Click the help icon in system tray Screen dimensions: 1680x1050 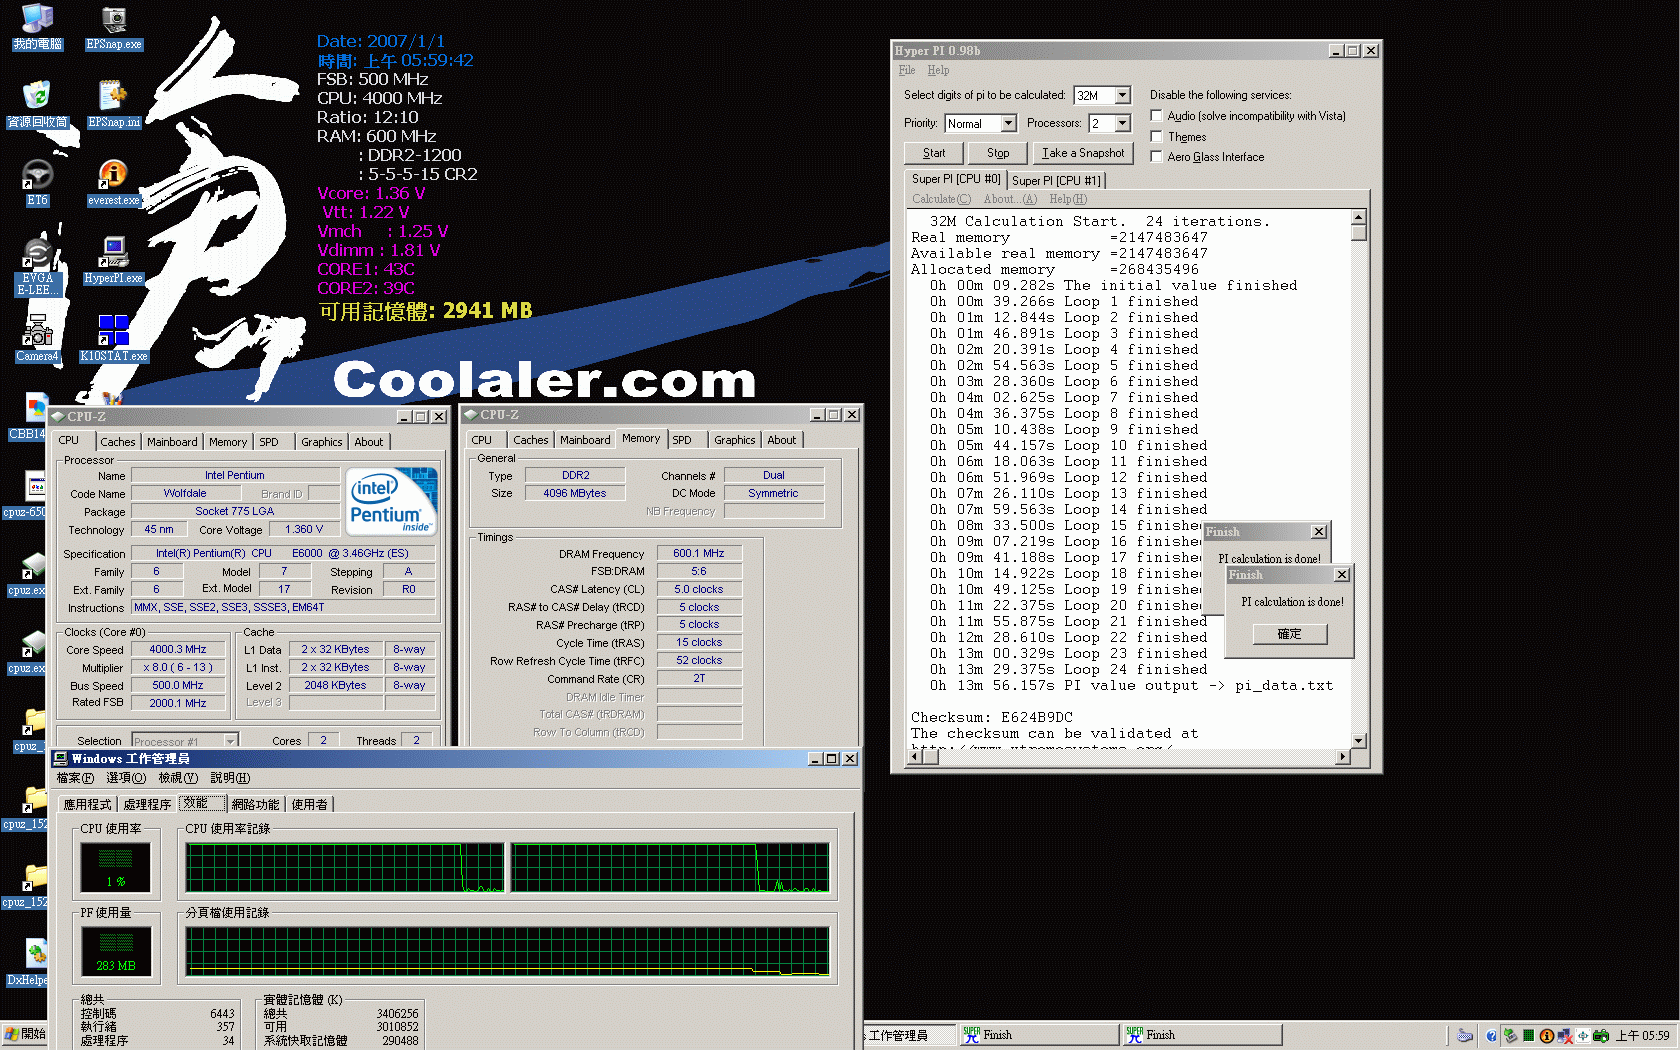(x=1491, y=1036)
